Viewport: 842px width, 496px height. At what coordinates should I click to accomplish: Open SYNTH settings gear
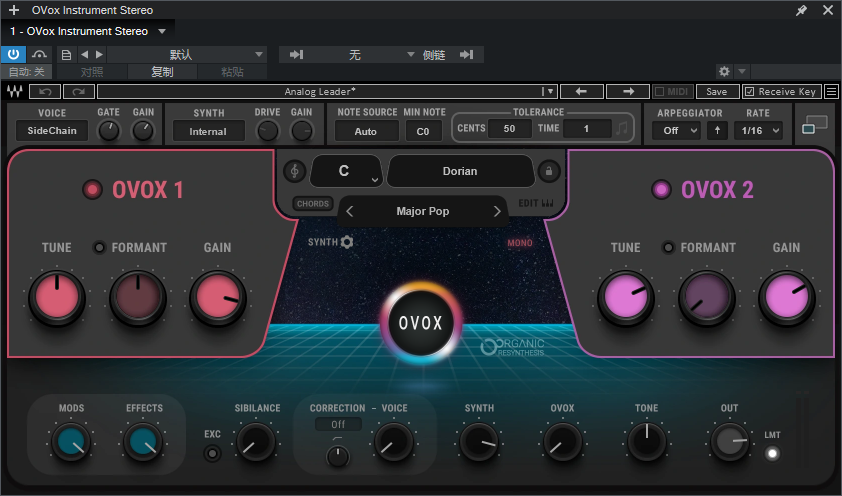tap(347, 242)
